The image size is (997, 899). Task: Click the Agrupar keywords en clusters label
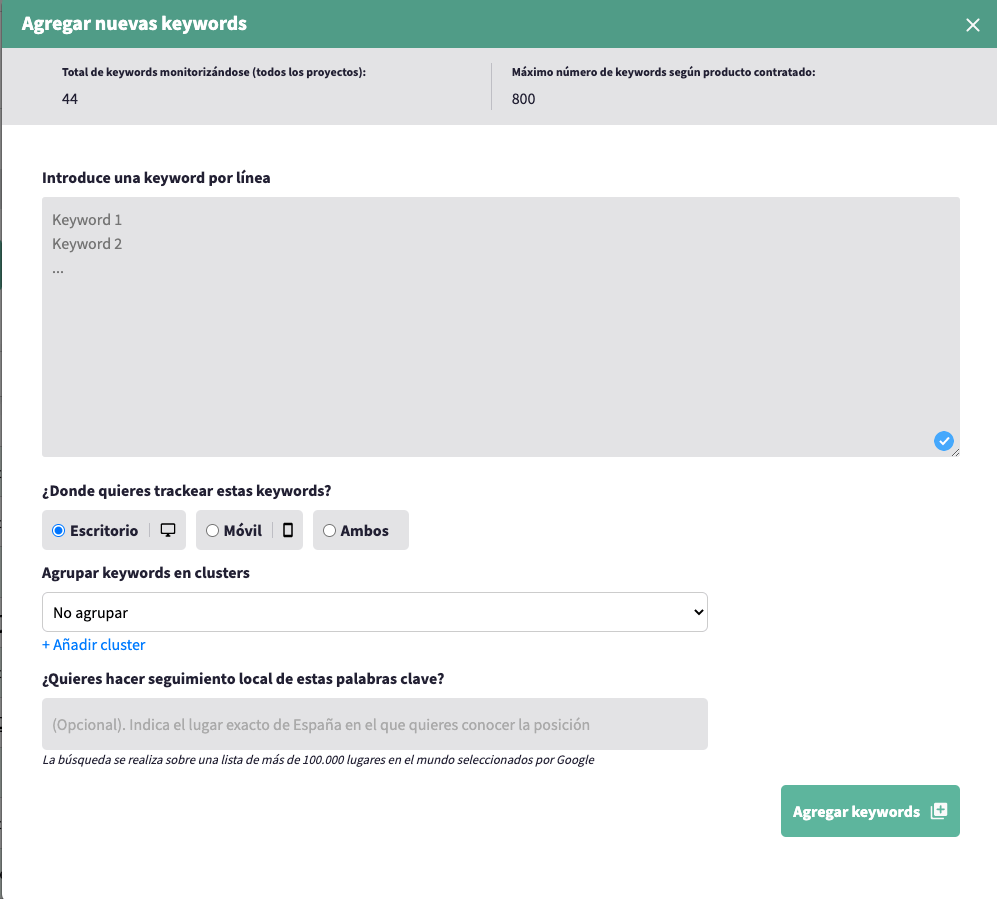146,573
